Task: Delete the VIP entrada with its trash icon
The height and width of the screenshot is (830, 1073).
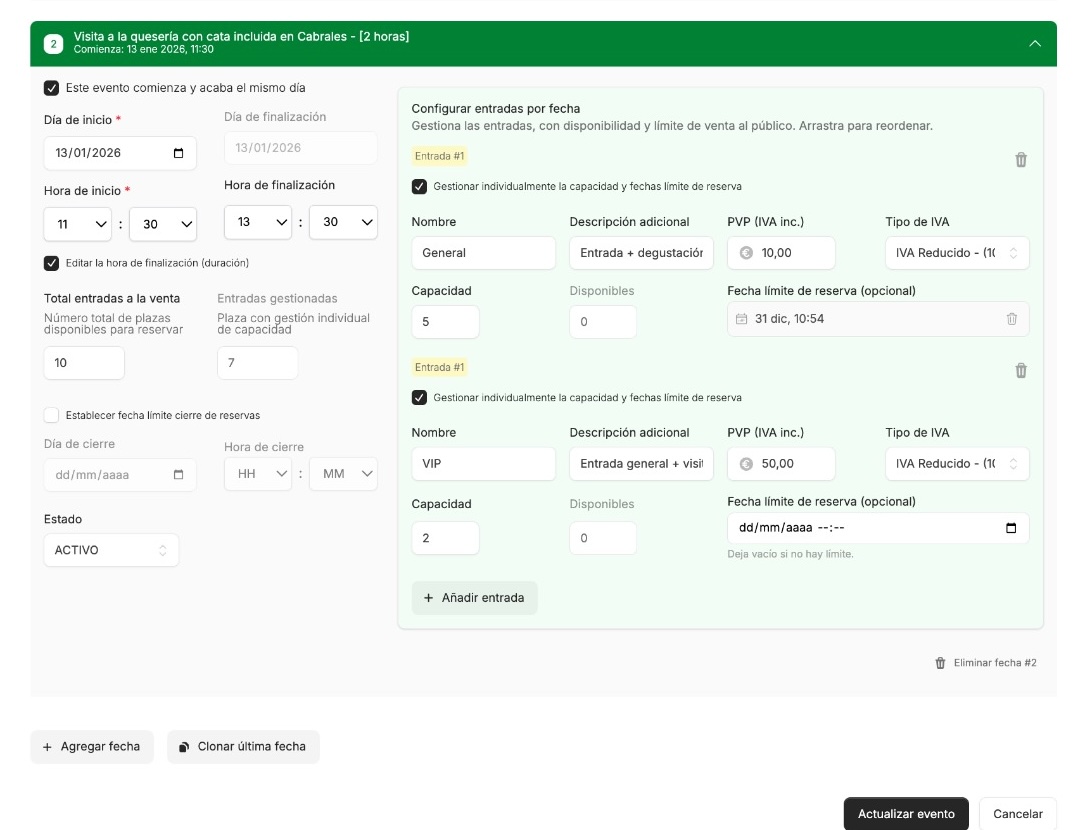Action: coord(1021,370)
